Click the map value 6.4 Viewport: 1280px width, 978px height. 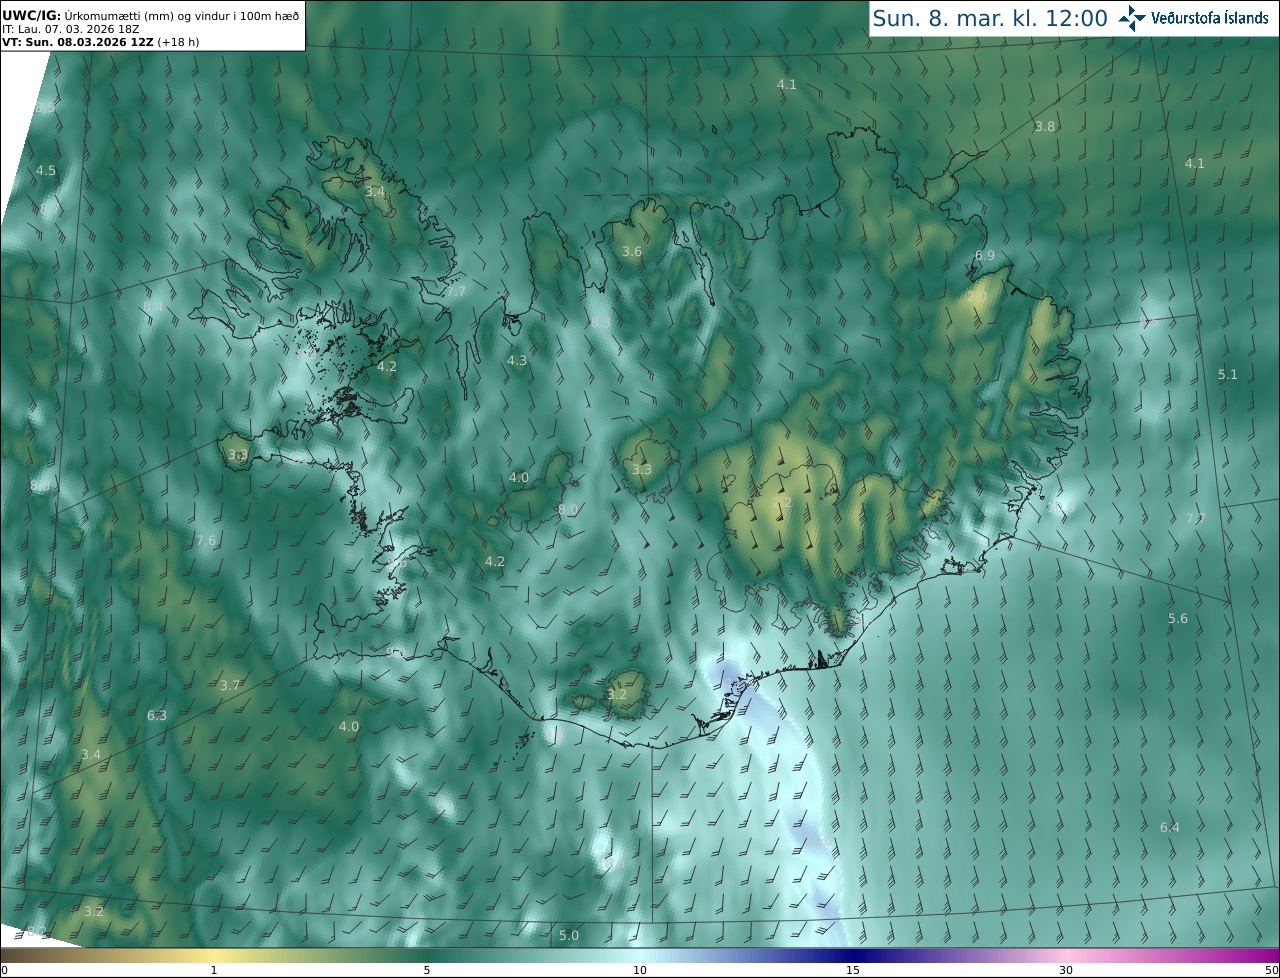pyautogui.click(x=1170, y=827)
